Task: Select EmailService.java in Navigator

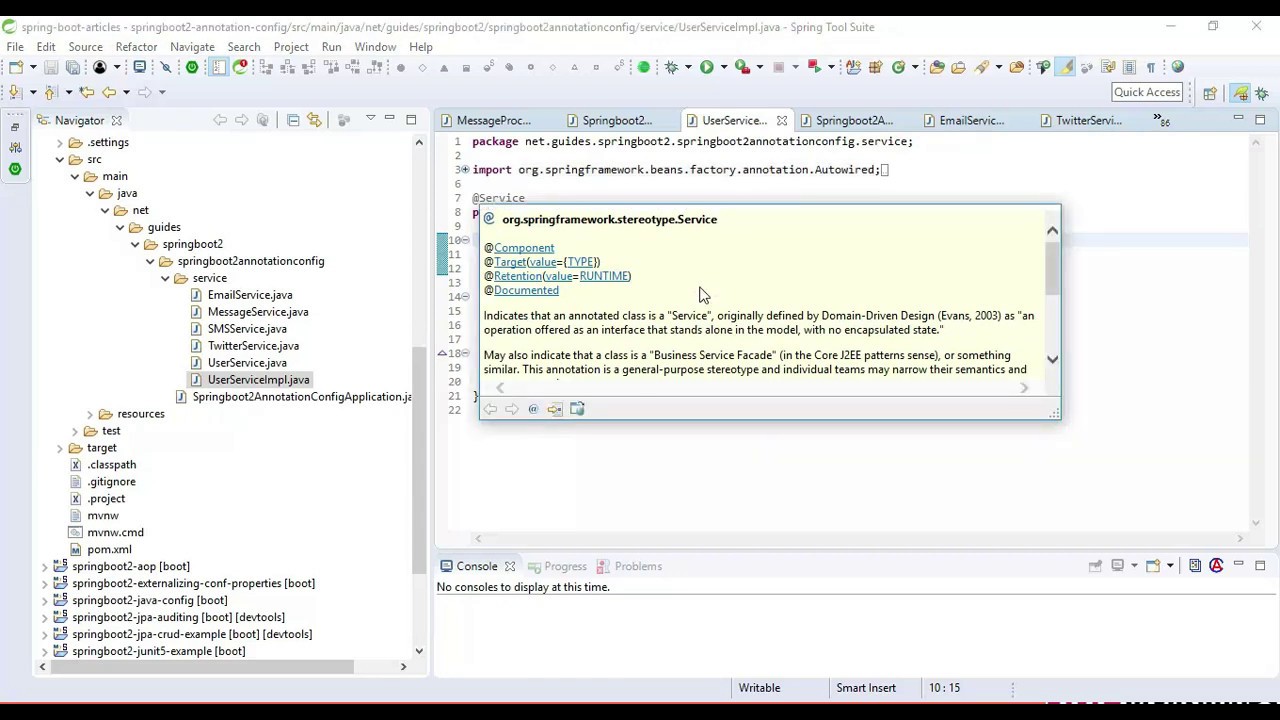Action: point(250,295)
